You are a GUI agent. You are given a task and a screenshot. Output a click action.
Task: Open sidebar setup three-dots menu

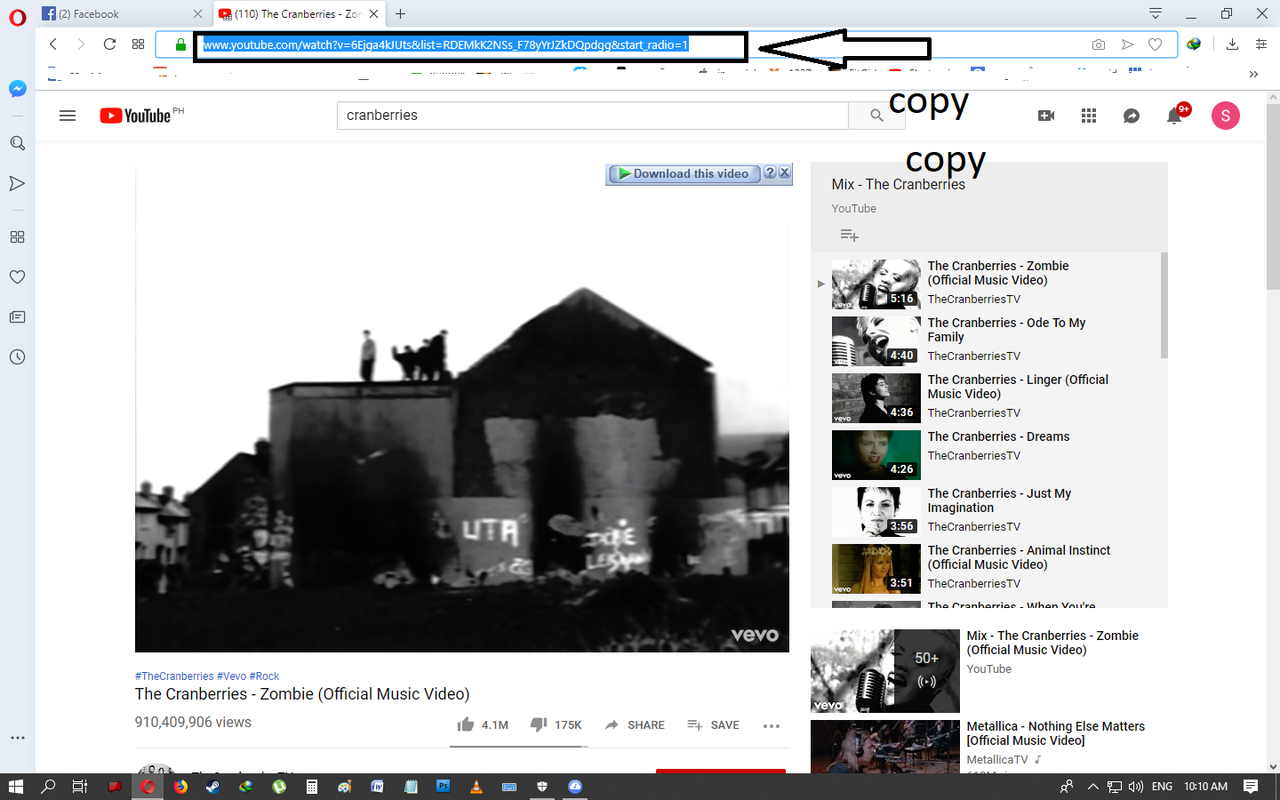point(17,737)
